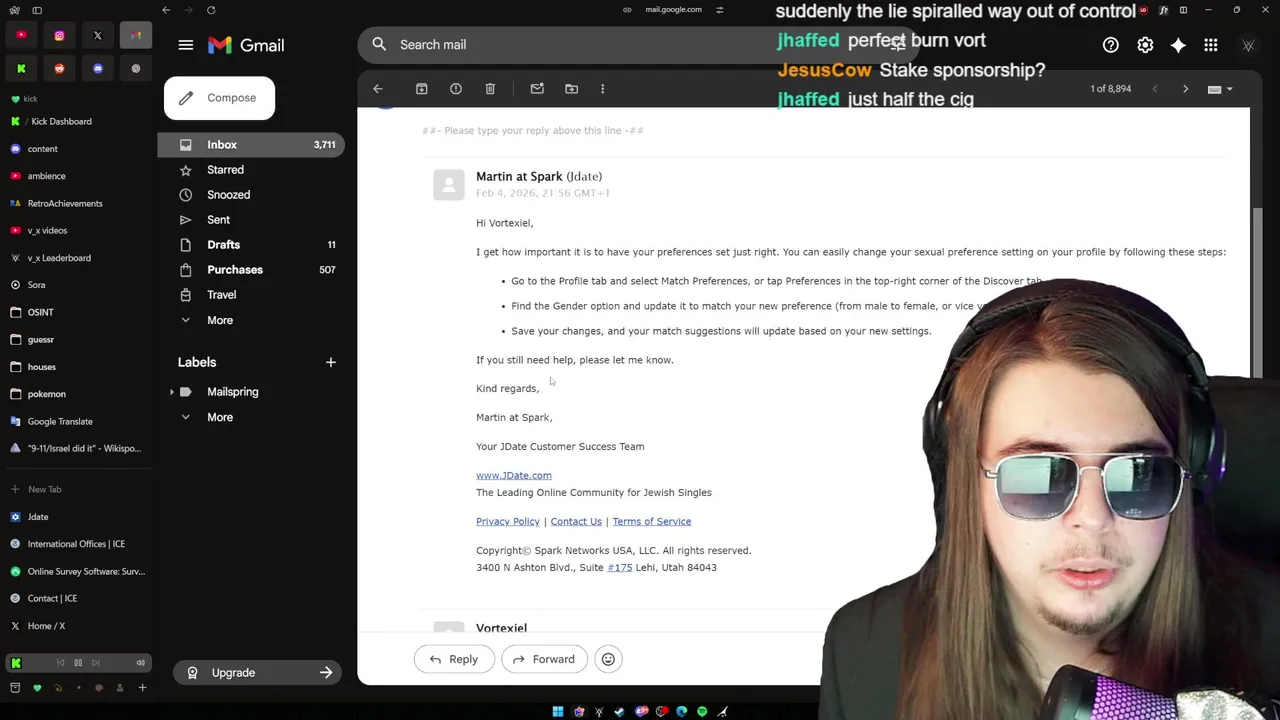Open the Travel category
Screen dimensions: 1280x720
point(250,295)
